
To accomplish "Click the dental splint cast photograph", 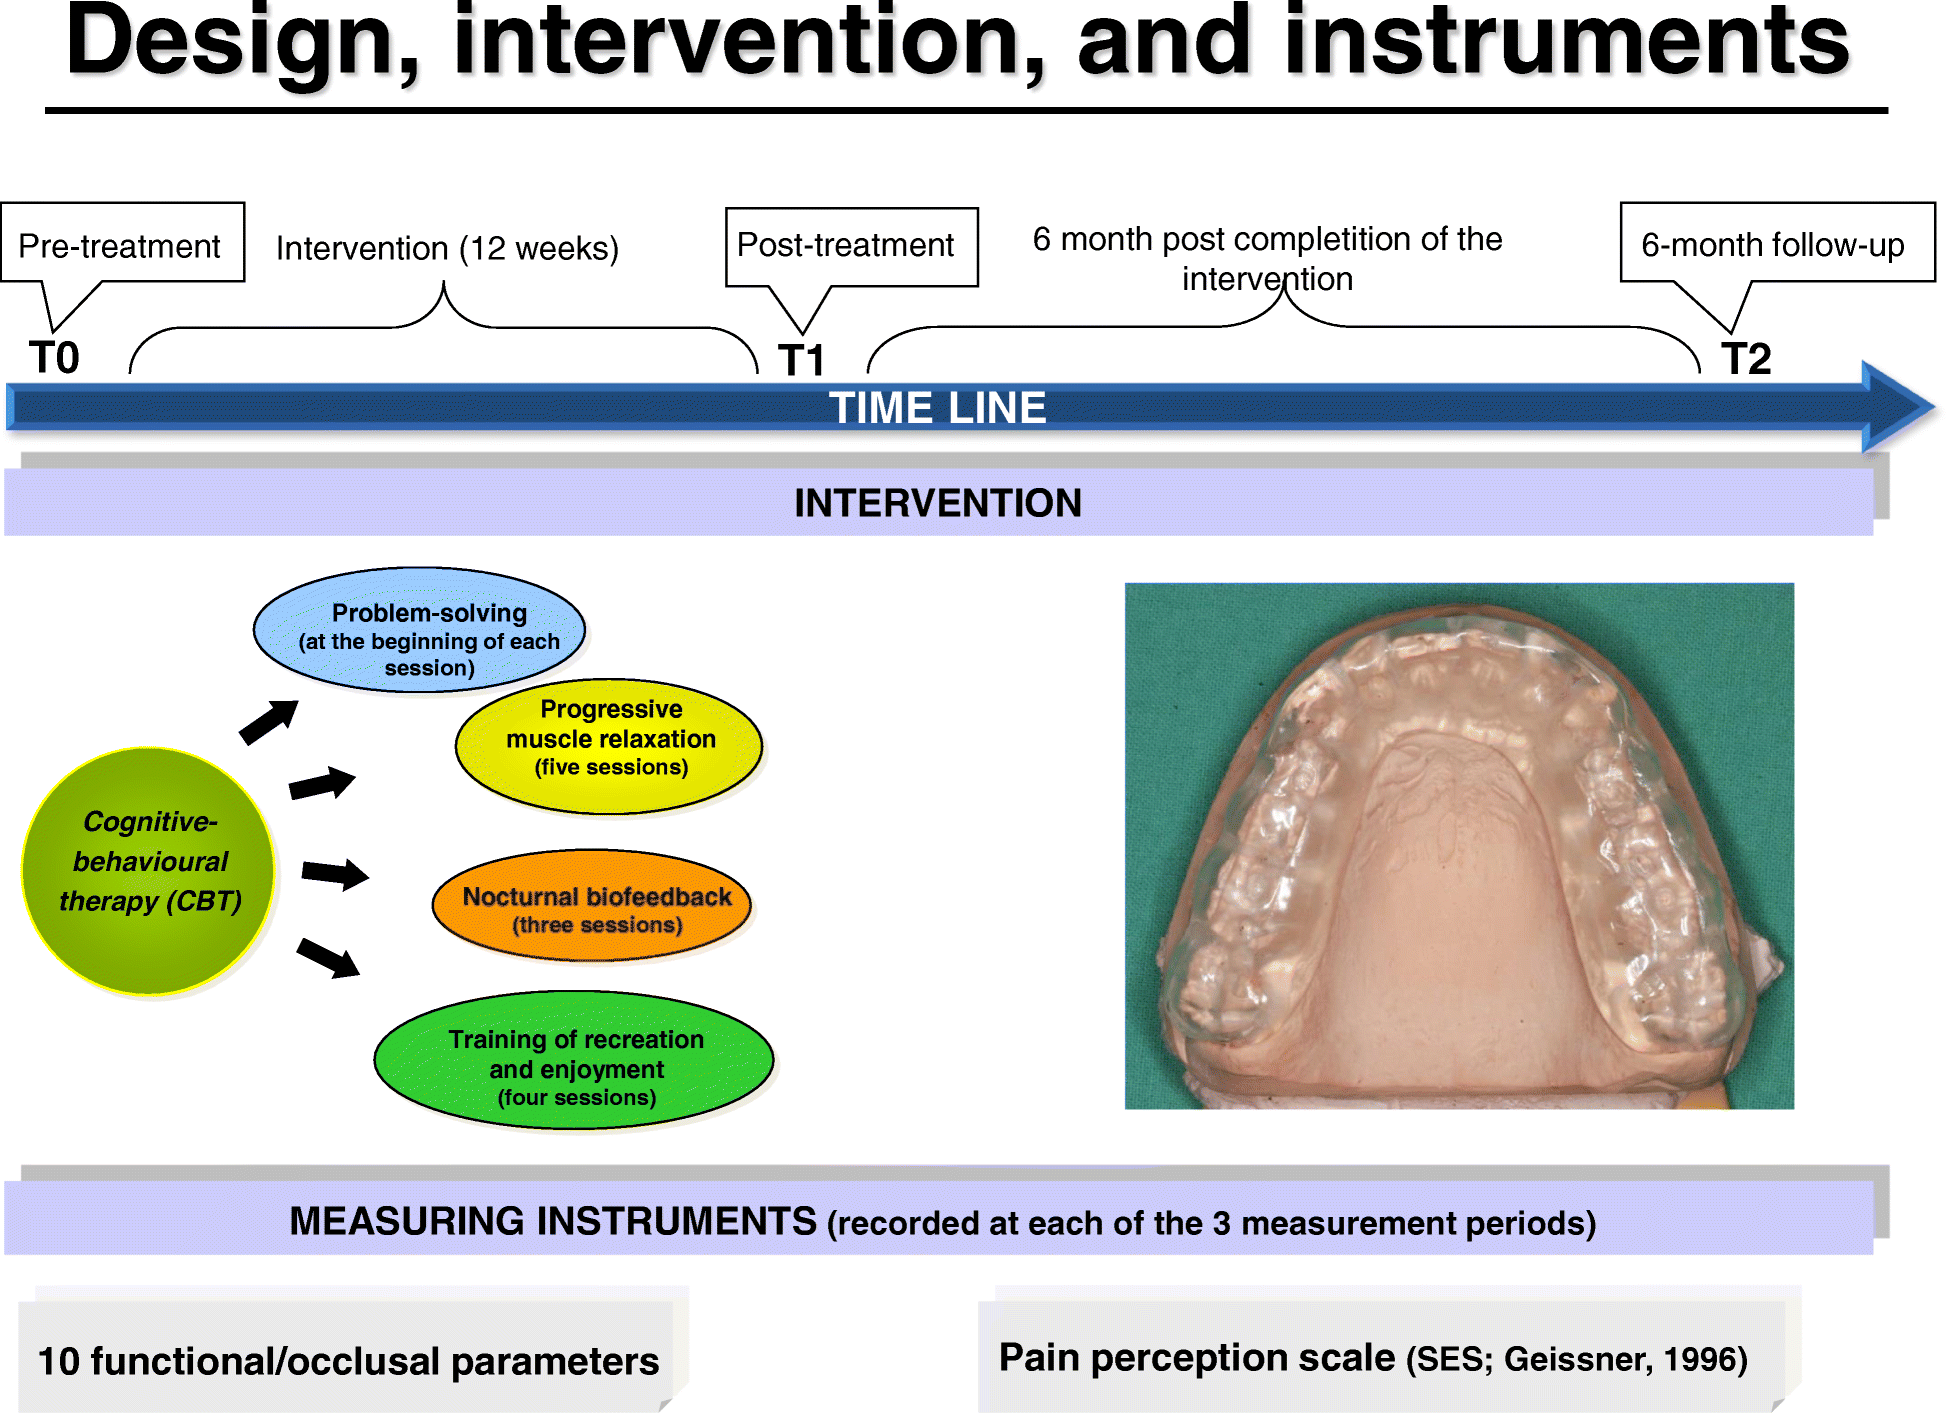I will click(1459, 846).
